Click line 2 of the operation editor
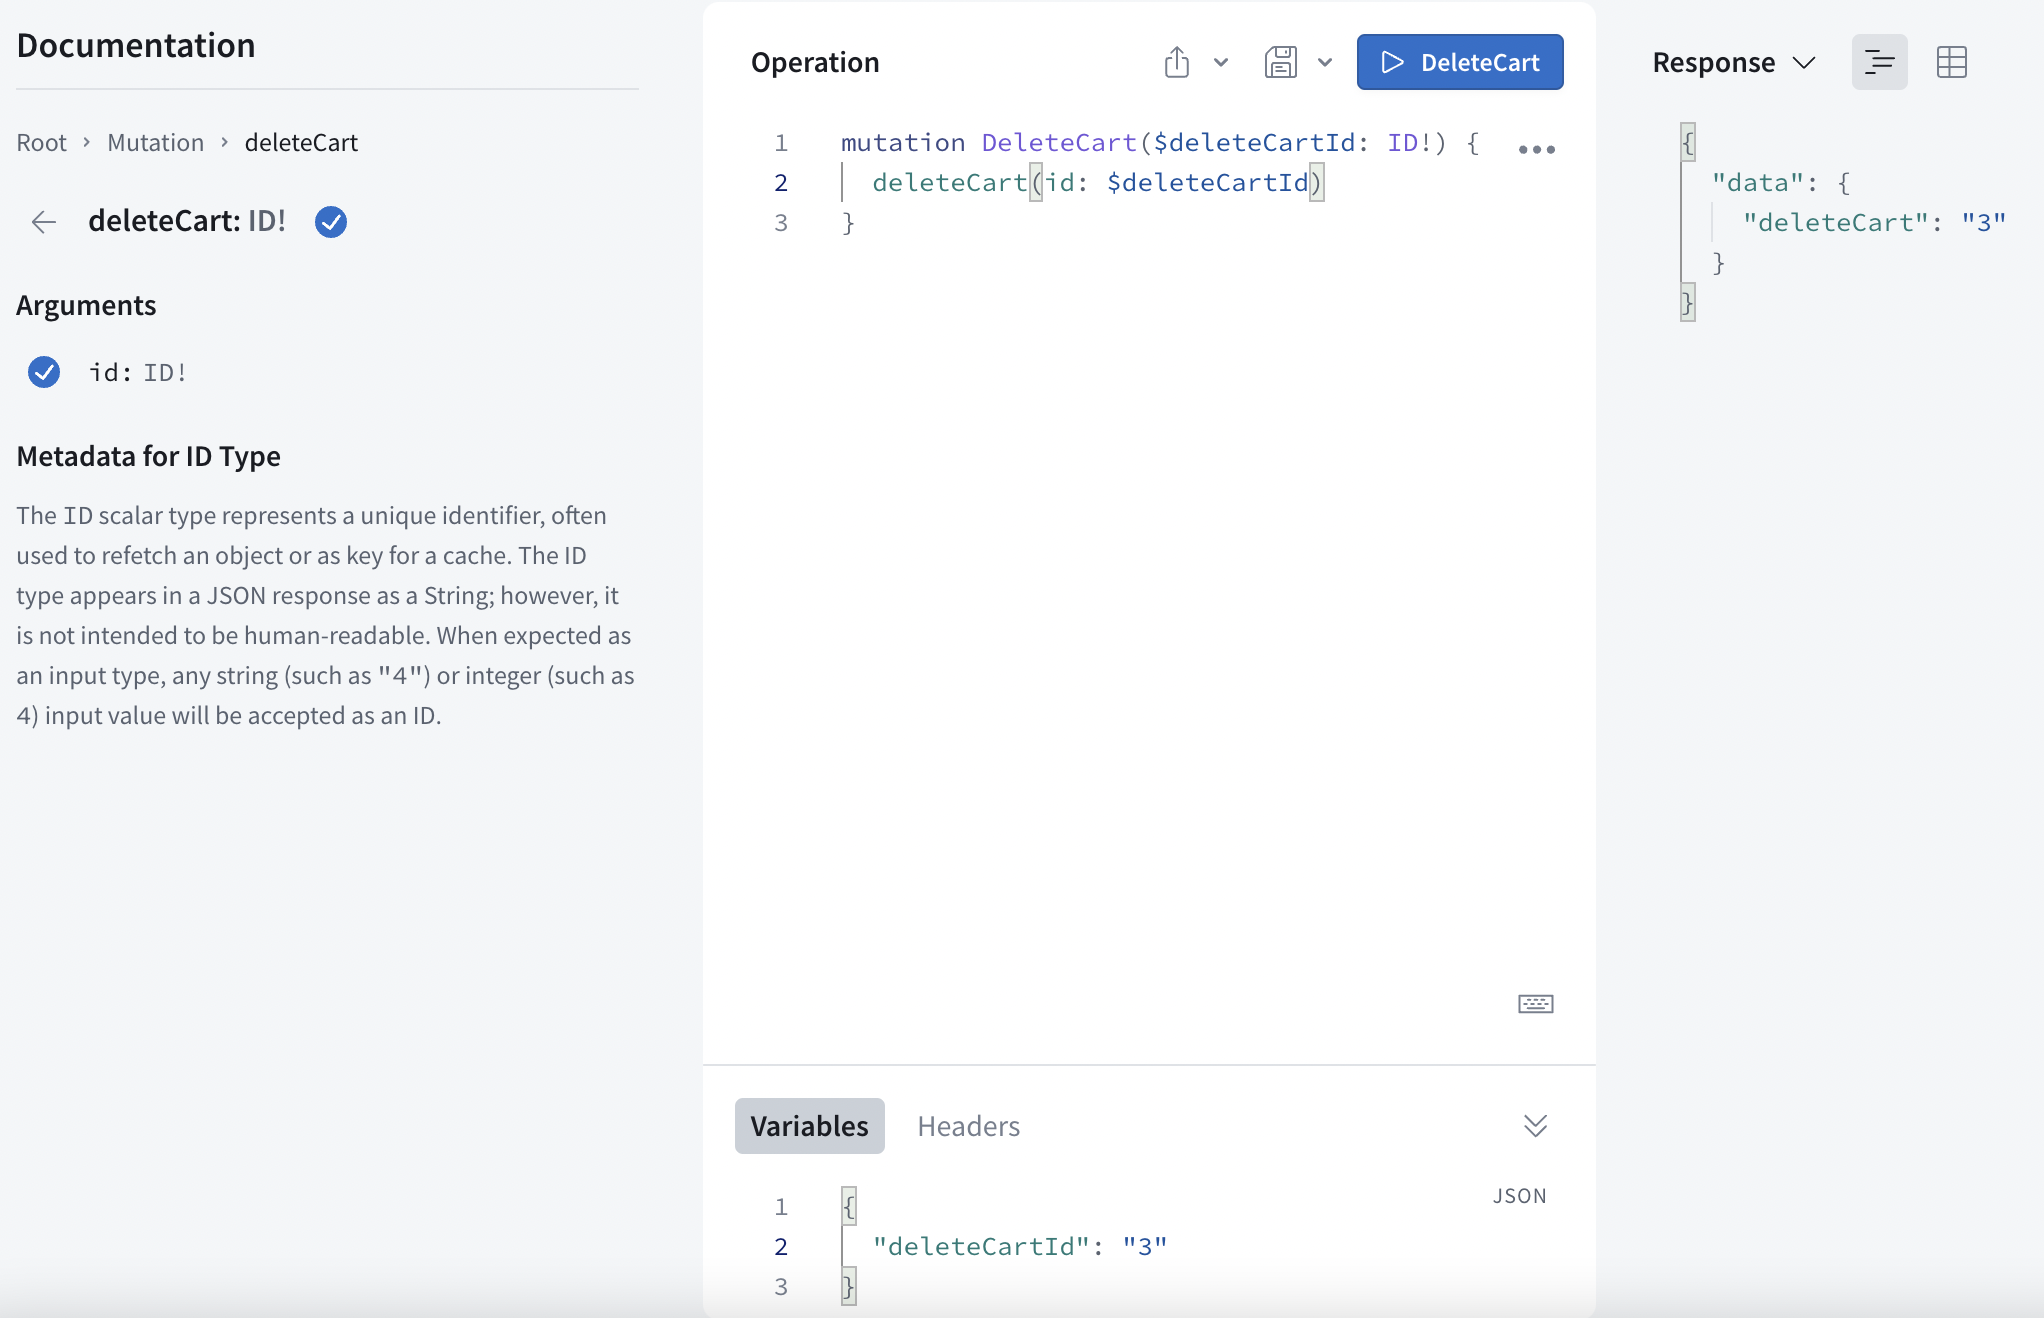 pos(1097,183)
